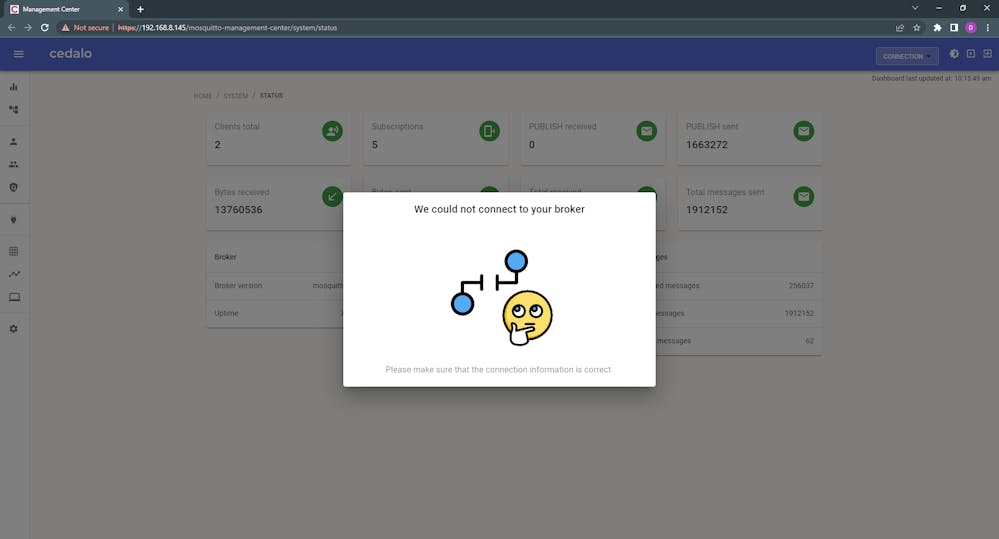Open the topic tree sidebar icon
Viewport: 999px width, 539px height.
click(x=14, y=109)
